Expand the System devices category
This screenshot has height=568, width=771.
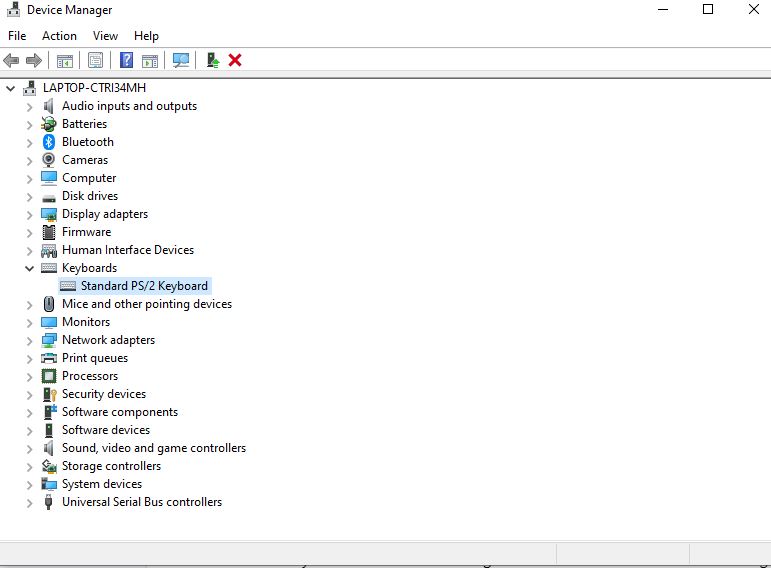point(30,484)
